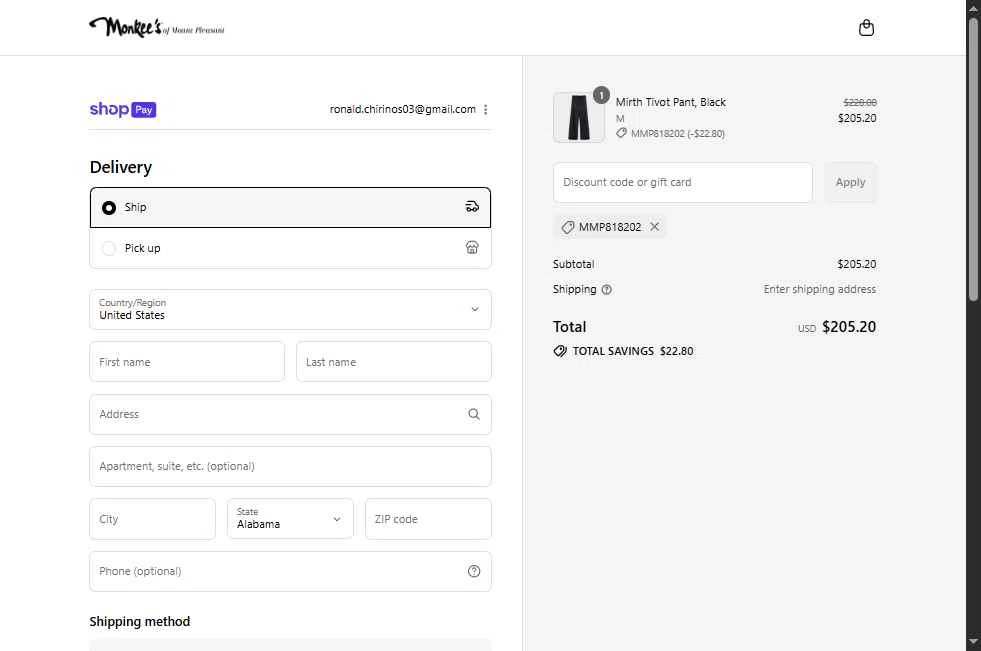
Task: Click the store icon in the Pick up row
Action: pyautogui.click(x=472, y=248)
